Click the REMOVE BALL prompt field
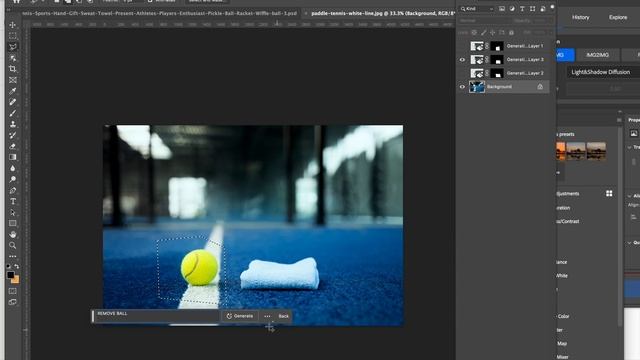 (x=156, y=316)
